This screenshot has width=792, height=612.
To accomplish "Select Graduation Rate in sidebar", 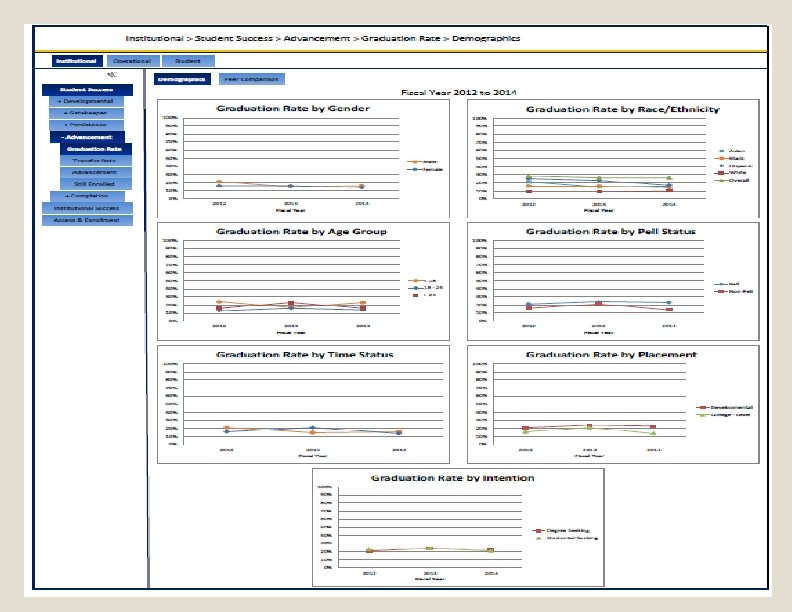I will click(95, 149).
